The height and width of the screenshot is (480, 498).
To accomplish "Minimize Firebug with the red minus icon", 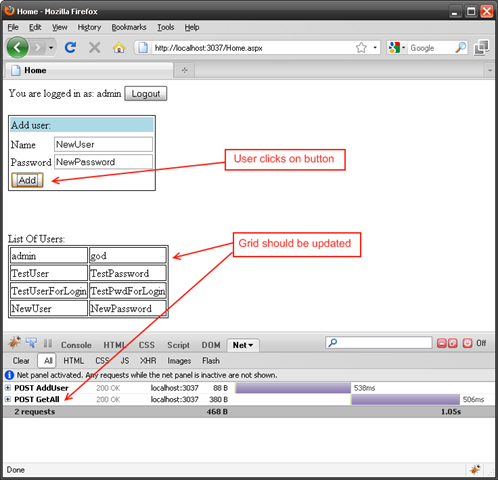I will 442,343.
